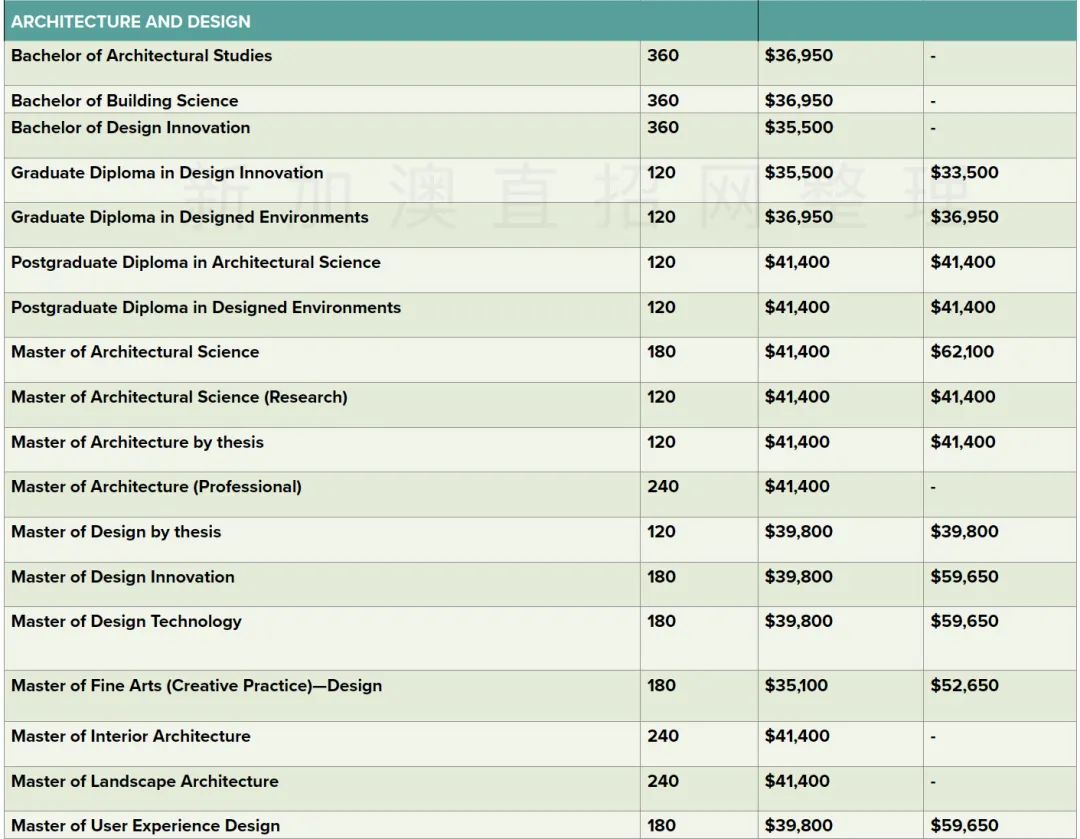Click 'Master of Design Innovation' programme name
1080x839 pixels.
tap(123, 577)
